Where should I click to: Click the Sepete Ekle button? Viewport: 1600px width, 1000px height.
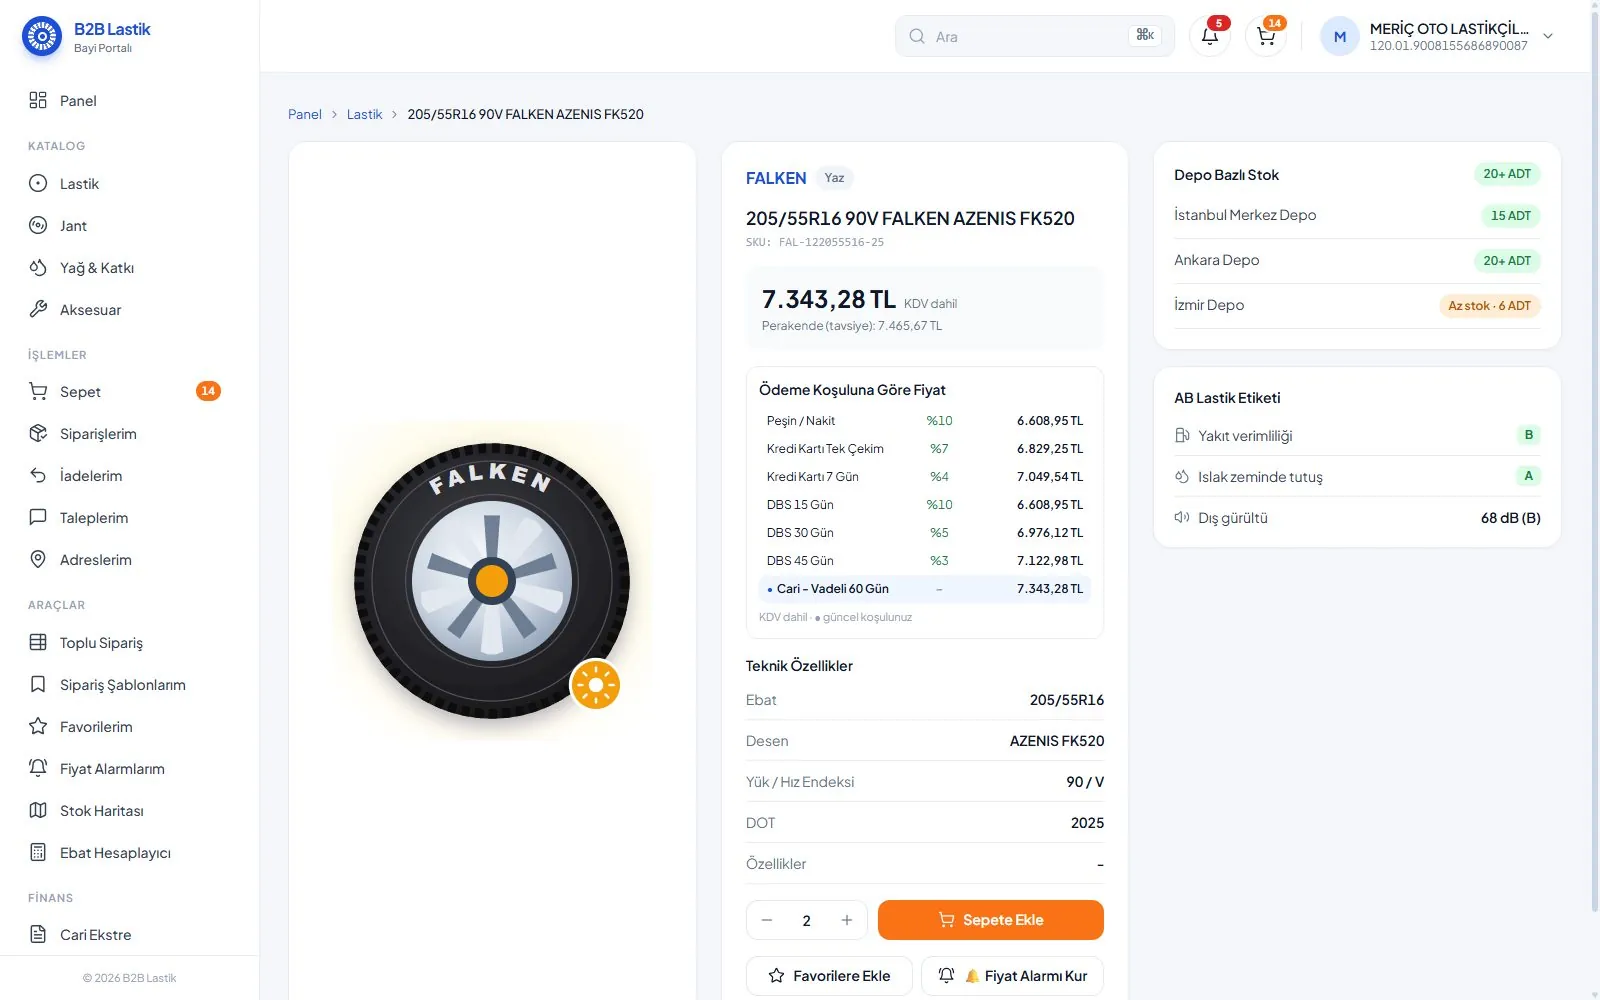[x=991, y=920]
